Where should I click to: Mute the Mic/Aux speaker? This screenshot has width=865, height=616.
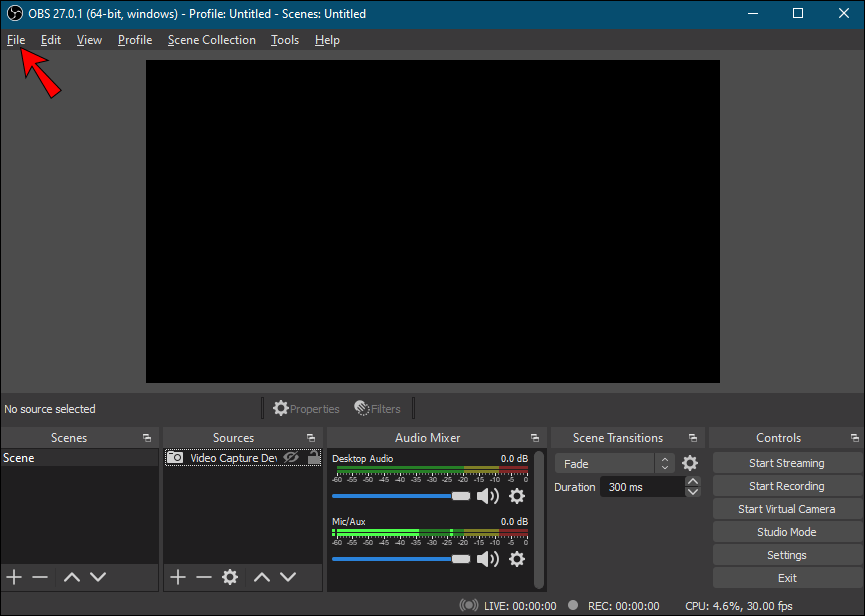coord(488,559)
